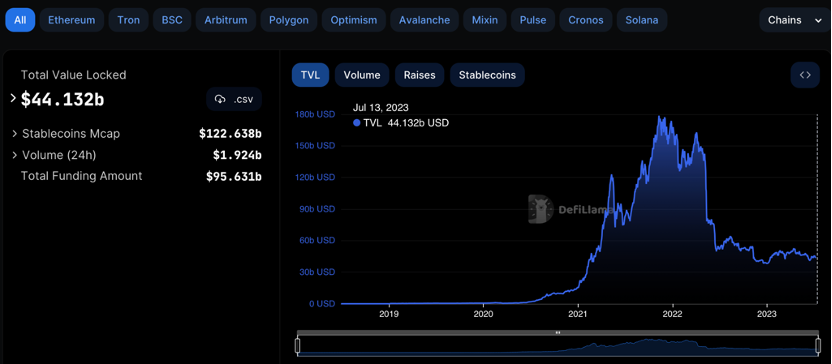The image size is (832, 364).
Task: Show the TVL chart
Action: (310, 75)
